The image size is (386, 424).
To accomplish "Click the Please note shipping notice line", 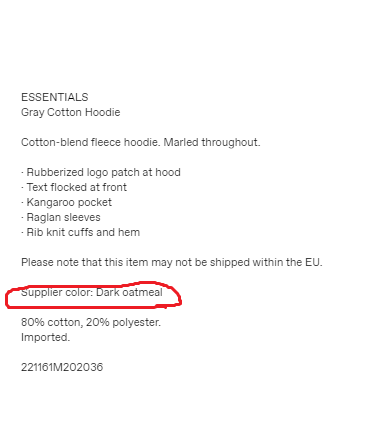I will (172, 262).
